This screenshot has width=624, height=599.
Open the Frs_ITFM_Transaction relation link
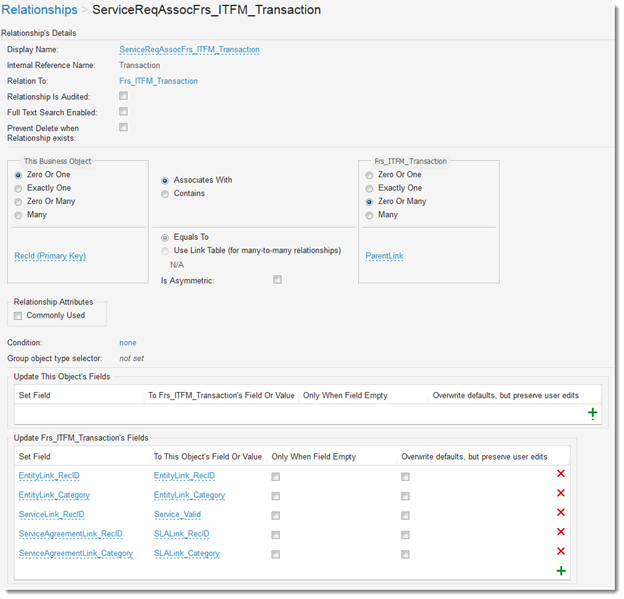coord(158,81)
